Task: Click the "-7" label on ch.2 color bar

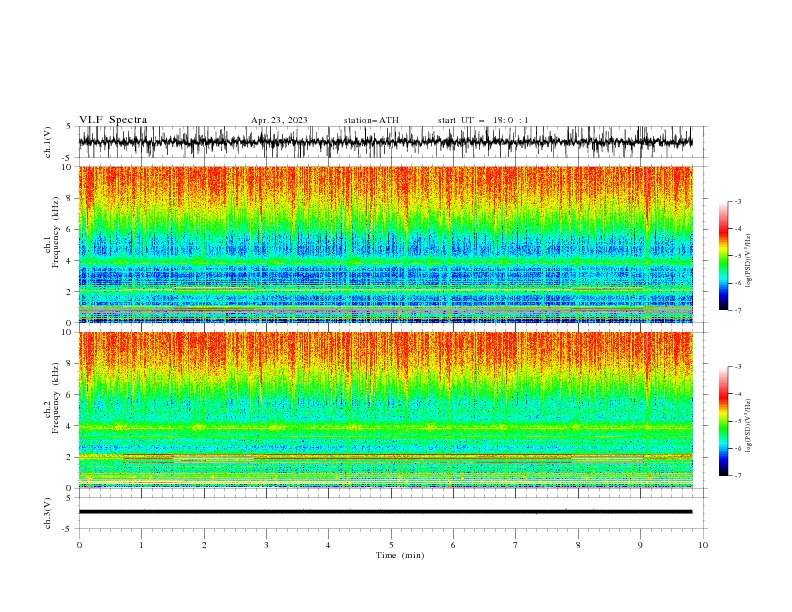Action: coord(738,475)
